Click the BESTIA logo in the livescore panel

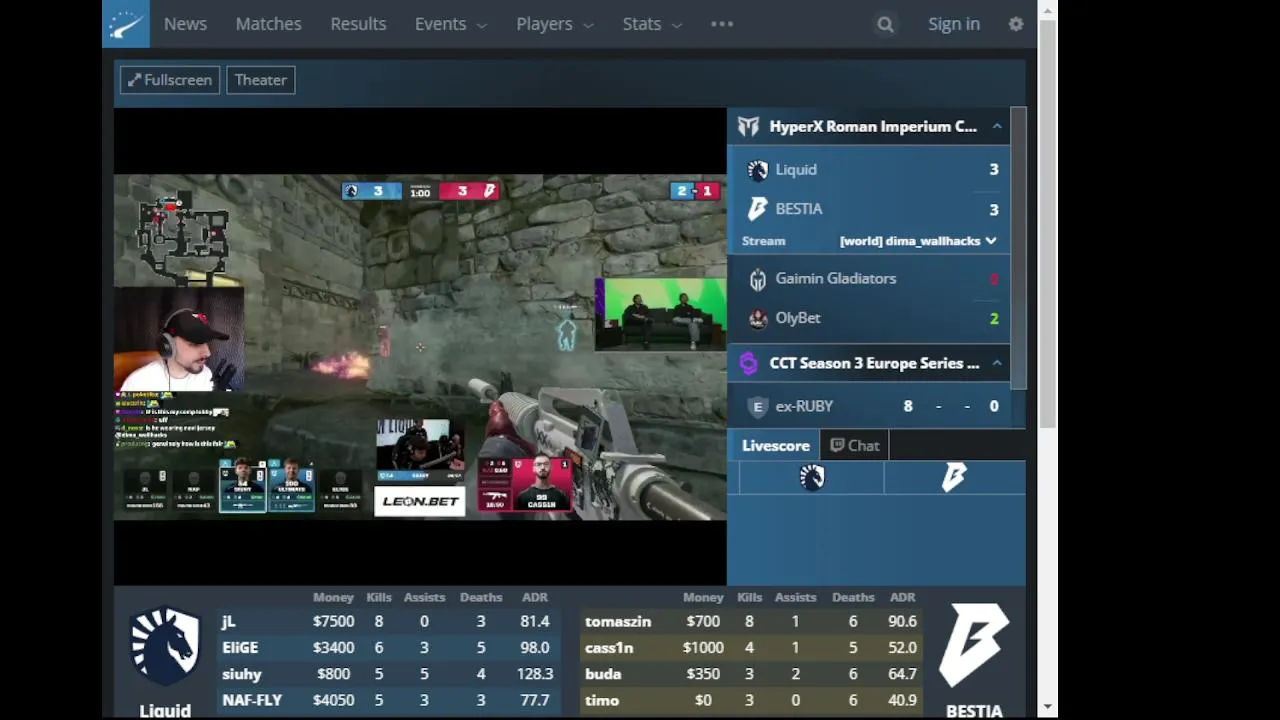click(x=954, y=478)
